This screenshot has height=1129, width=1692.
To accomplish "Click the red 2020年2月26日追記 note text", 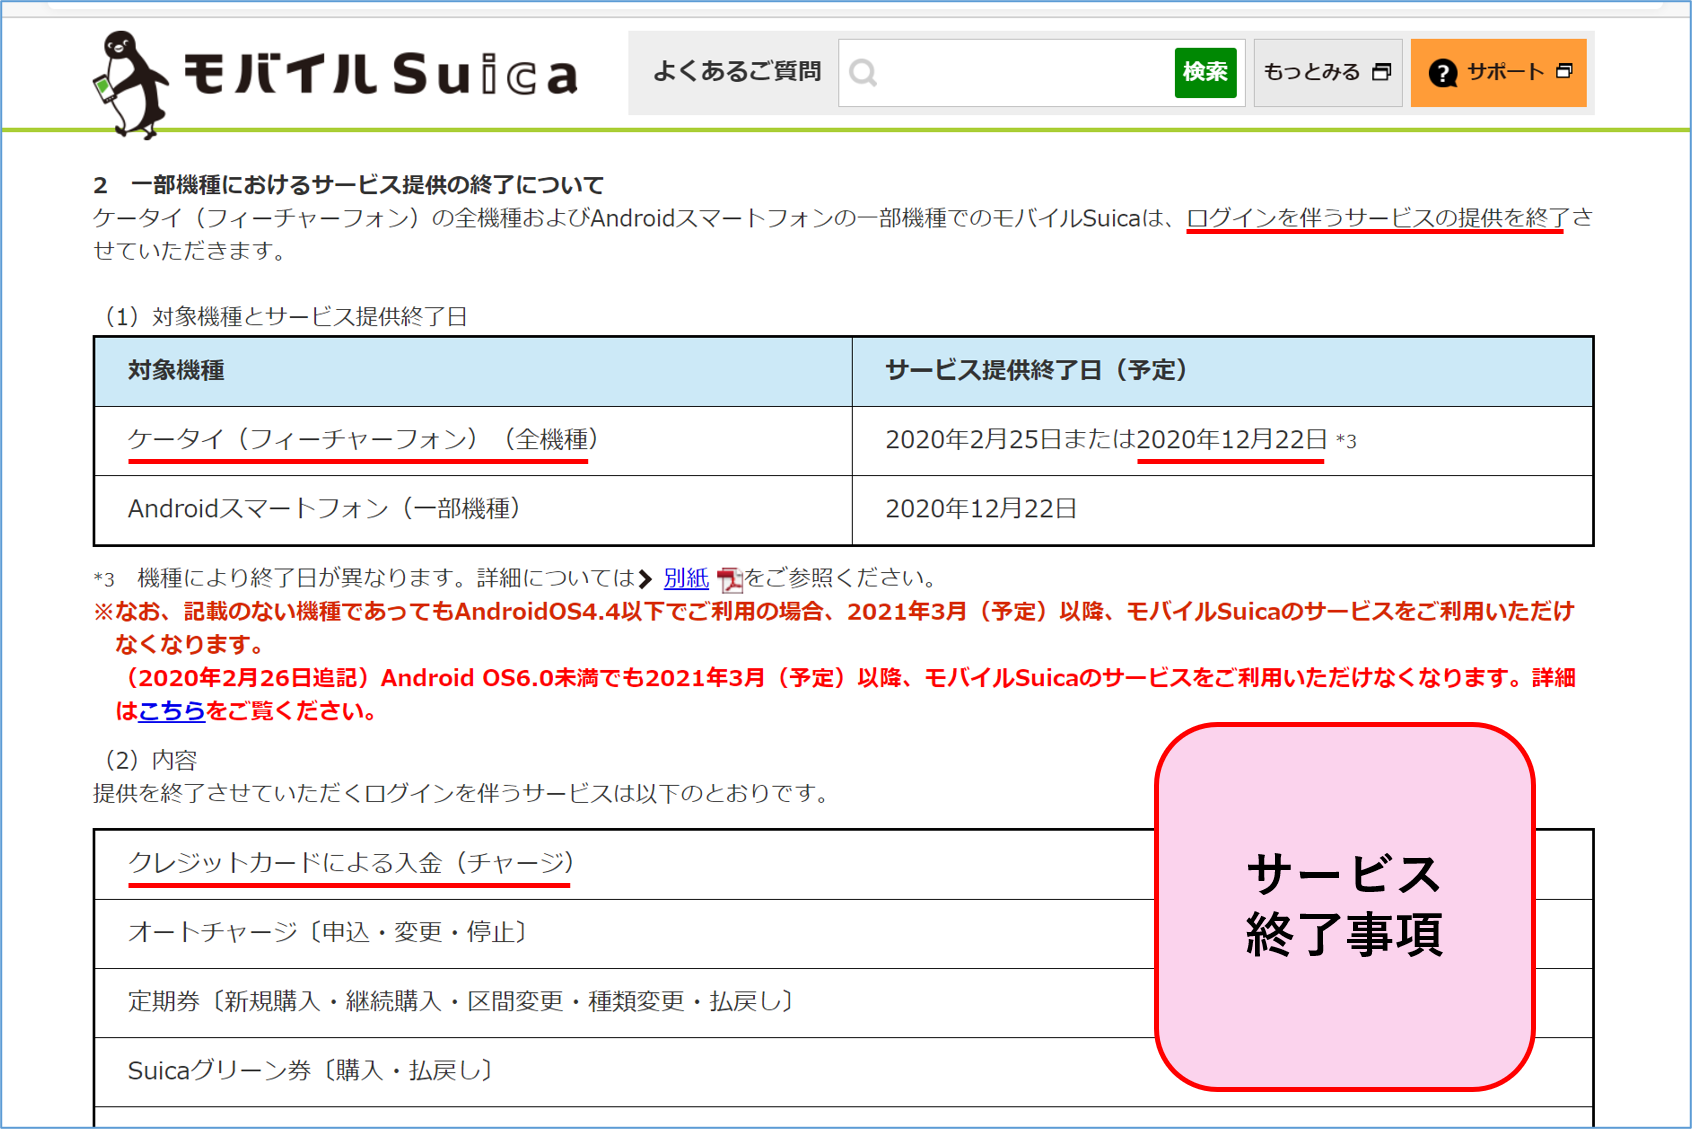I will [x=845, y=694].
